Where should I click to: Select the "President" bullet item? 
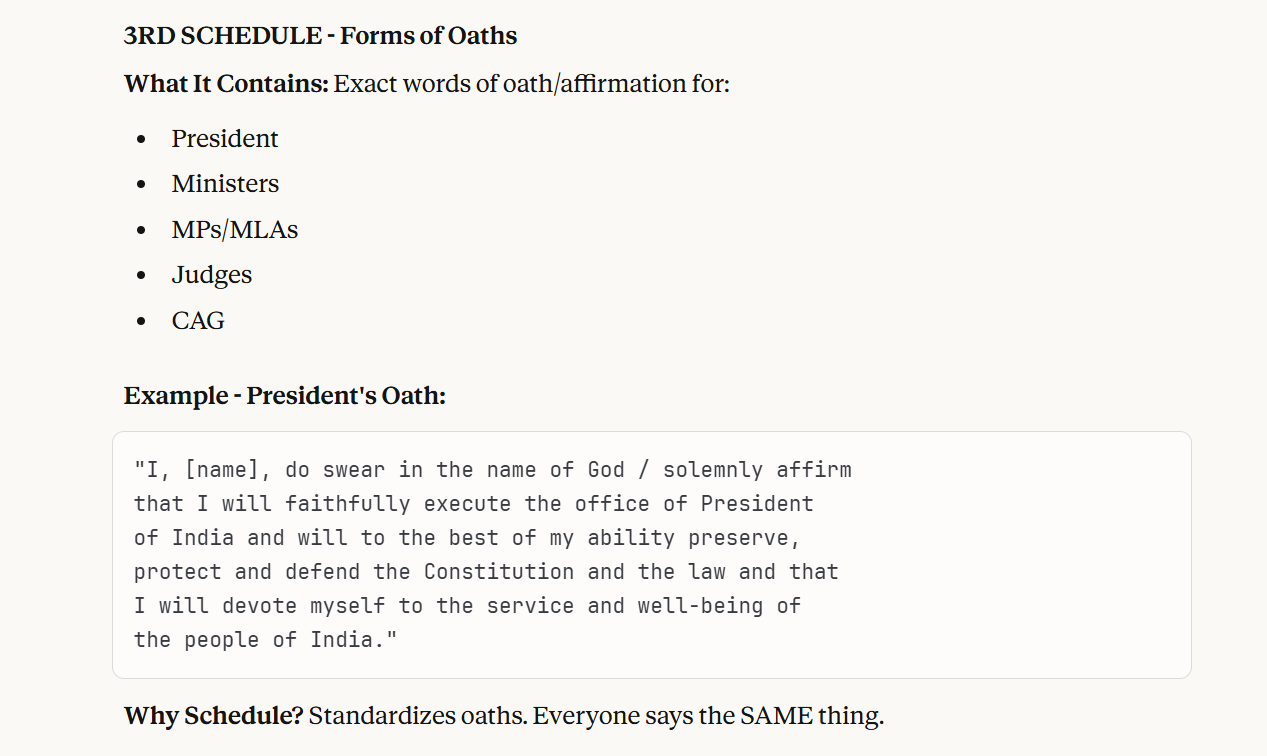[x=224, y=139]
